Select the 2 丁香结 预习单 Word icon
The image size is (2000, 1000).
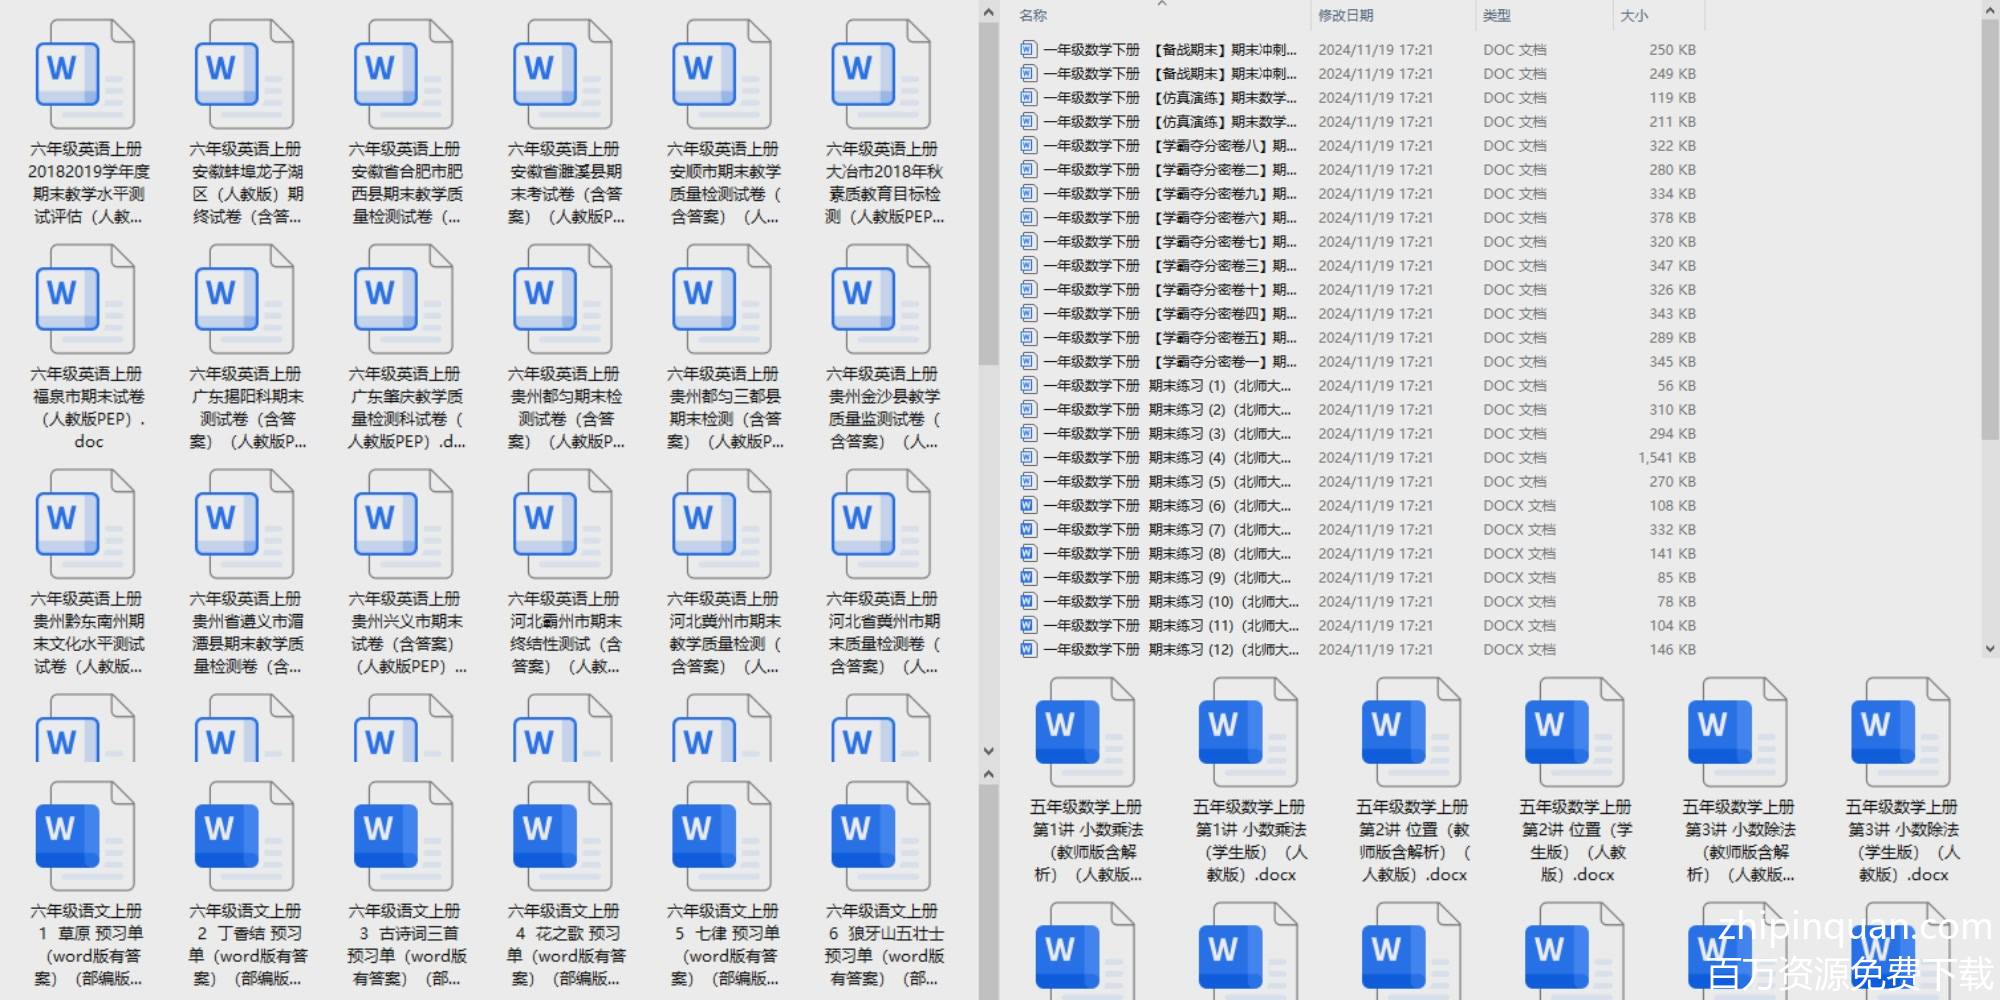(x=244, y=836)
